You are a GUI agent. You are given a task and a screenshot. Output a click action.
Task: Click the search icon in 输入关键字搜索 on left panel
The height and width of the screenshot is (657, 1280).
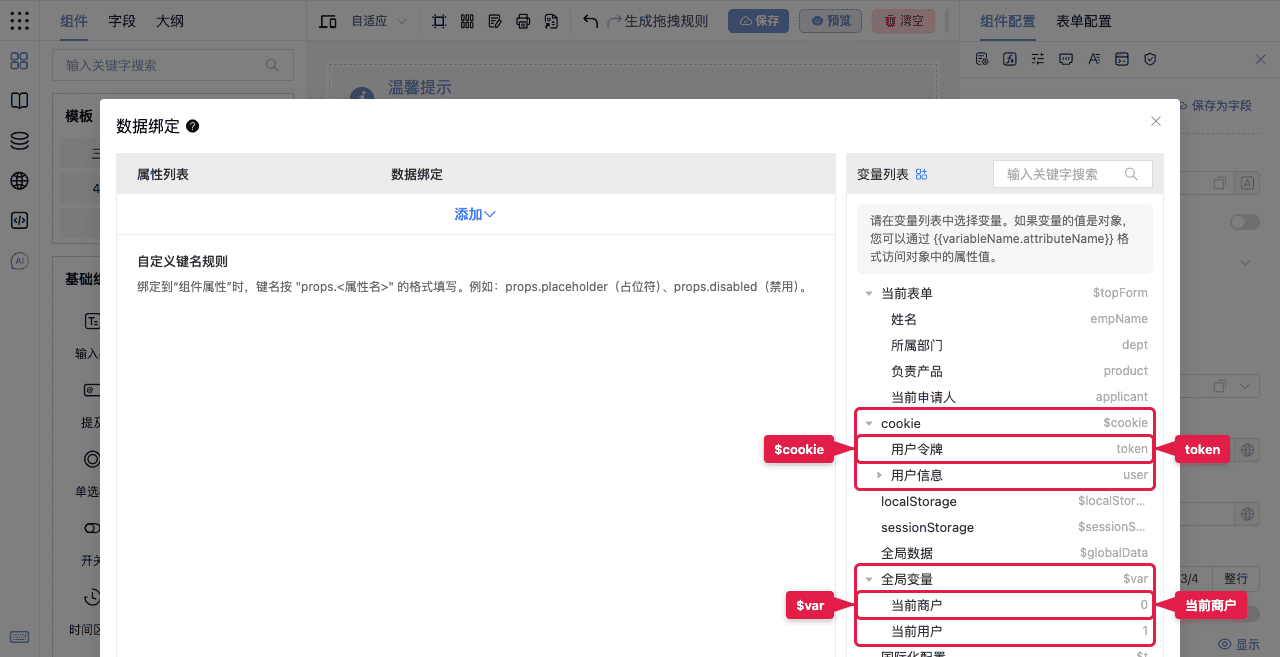click(272, 65)
